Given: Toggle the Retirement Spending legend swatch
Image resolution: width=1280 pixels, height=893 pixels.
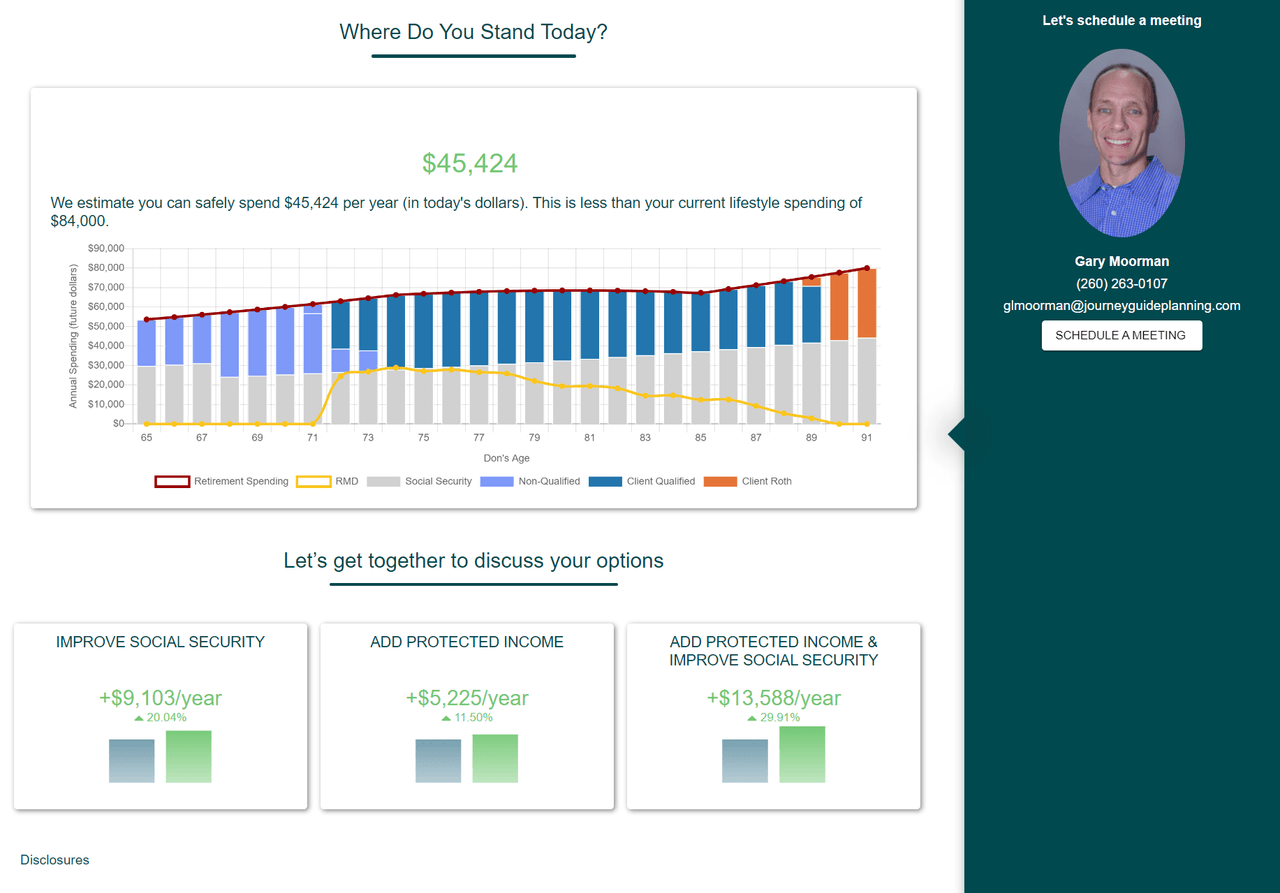Looking at the screenshot, I should click(x=172, y=481).
